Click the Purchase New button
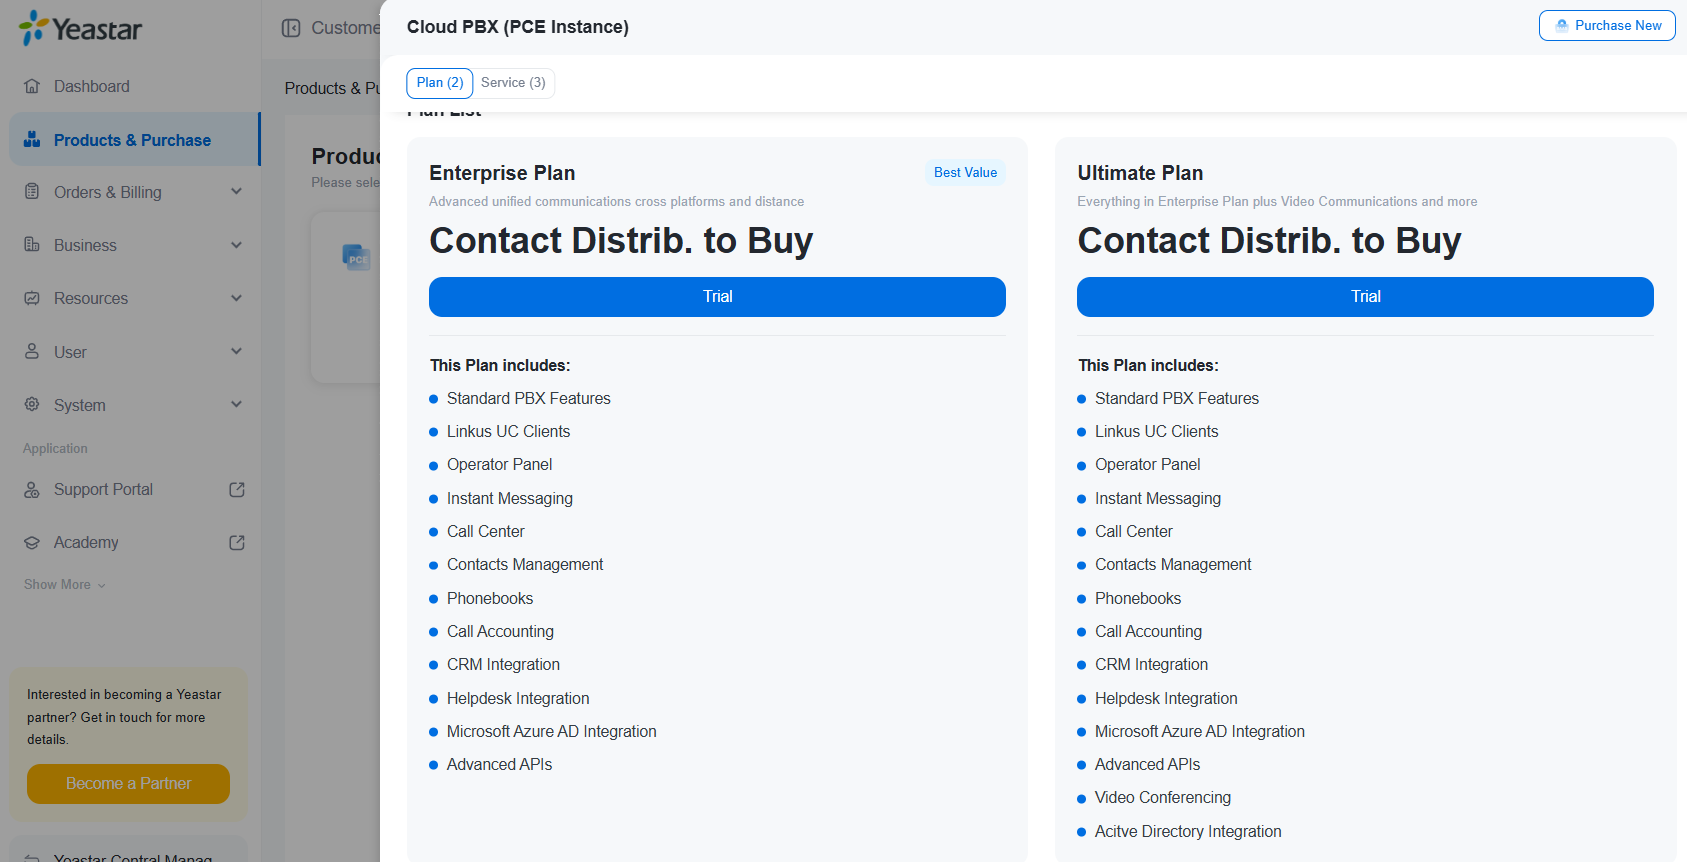Screen dimensions: 1687x862 point(1607,26)
